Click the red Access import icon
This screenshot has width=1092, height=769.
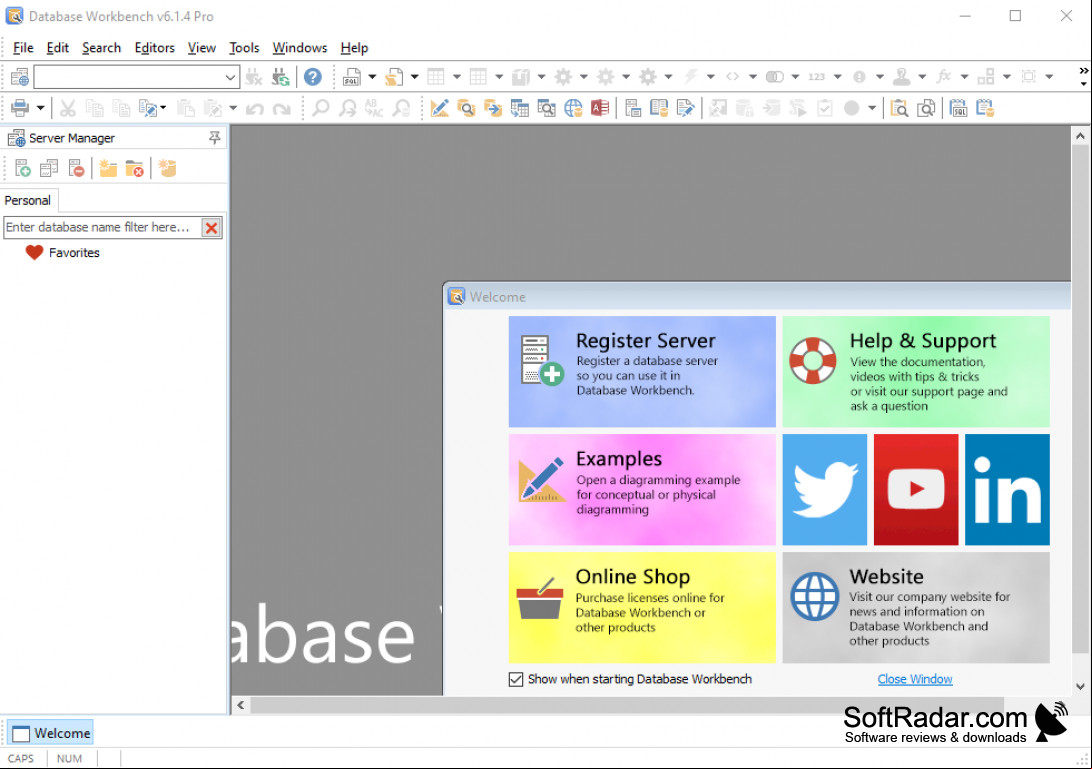600,108
